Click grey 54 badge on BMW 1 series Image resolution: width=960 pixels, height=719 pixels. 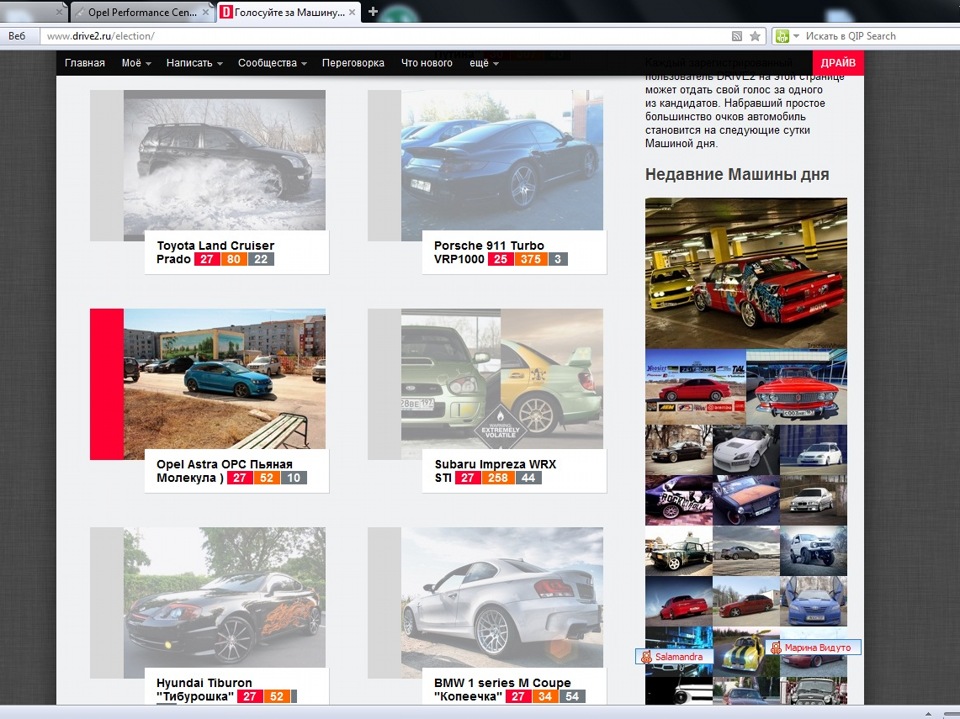click(572, 696)
